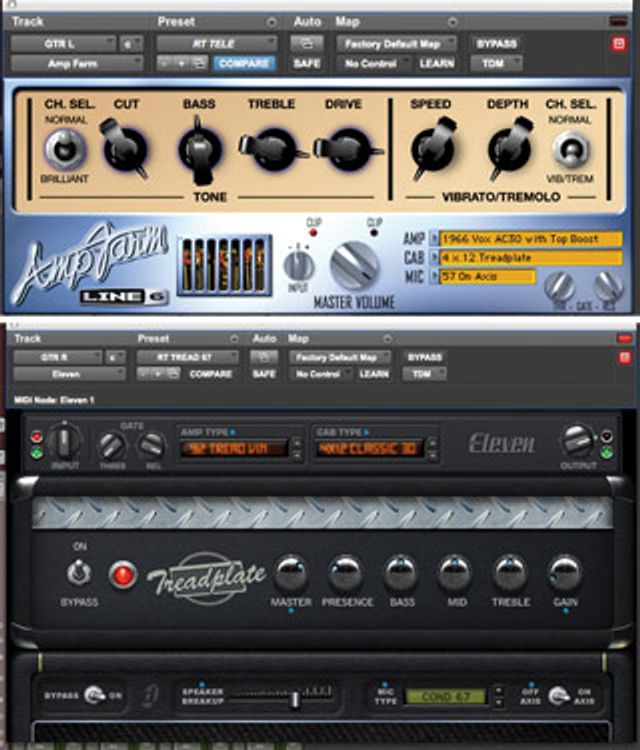Click the SPEAKER BREAKUP slider handle
This screenshot has height=750, width=640.
click(x=295, y=699)
